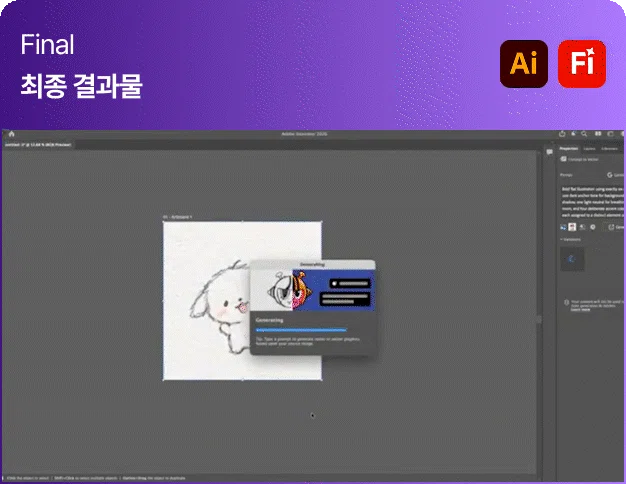Collapse the Variations section

point(571,239)
